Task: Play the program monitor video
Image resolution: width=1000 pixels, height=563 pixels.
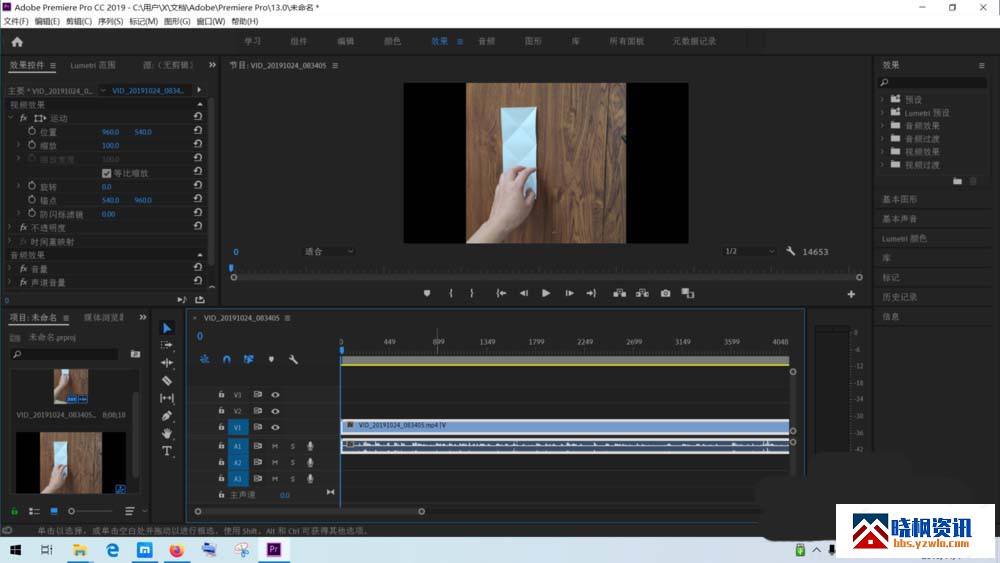Action: tap(546, 293)
